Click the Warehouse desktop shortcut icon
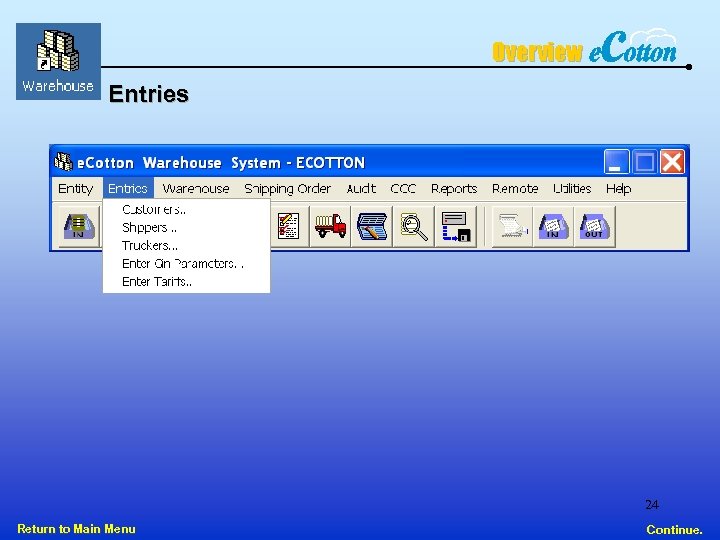Image resolution: width=720 pixels, height=540 pixels. tap(58, 61)
